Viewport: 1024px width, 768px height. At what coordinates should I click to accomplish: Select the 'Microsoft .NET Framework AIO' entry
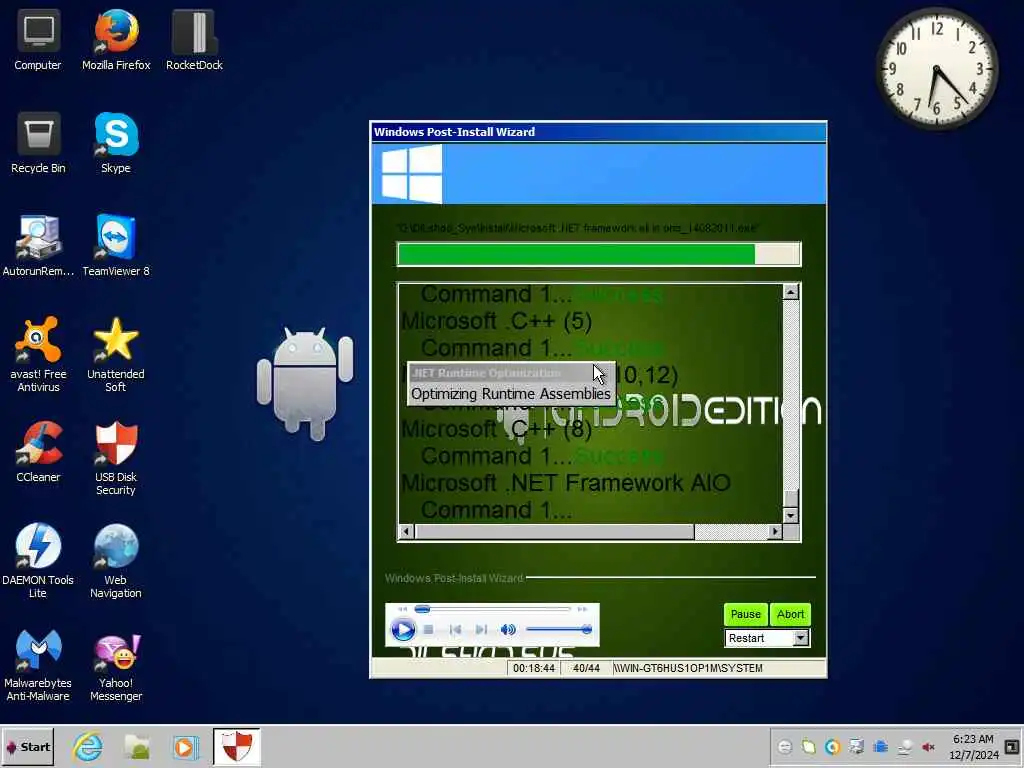click(x=566, y=483)
